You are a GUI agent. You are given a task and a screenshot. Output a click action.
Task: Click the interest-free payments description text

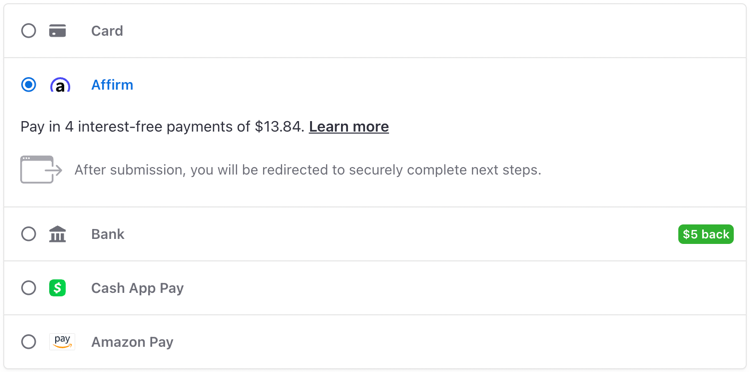tap(162, 127)
